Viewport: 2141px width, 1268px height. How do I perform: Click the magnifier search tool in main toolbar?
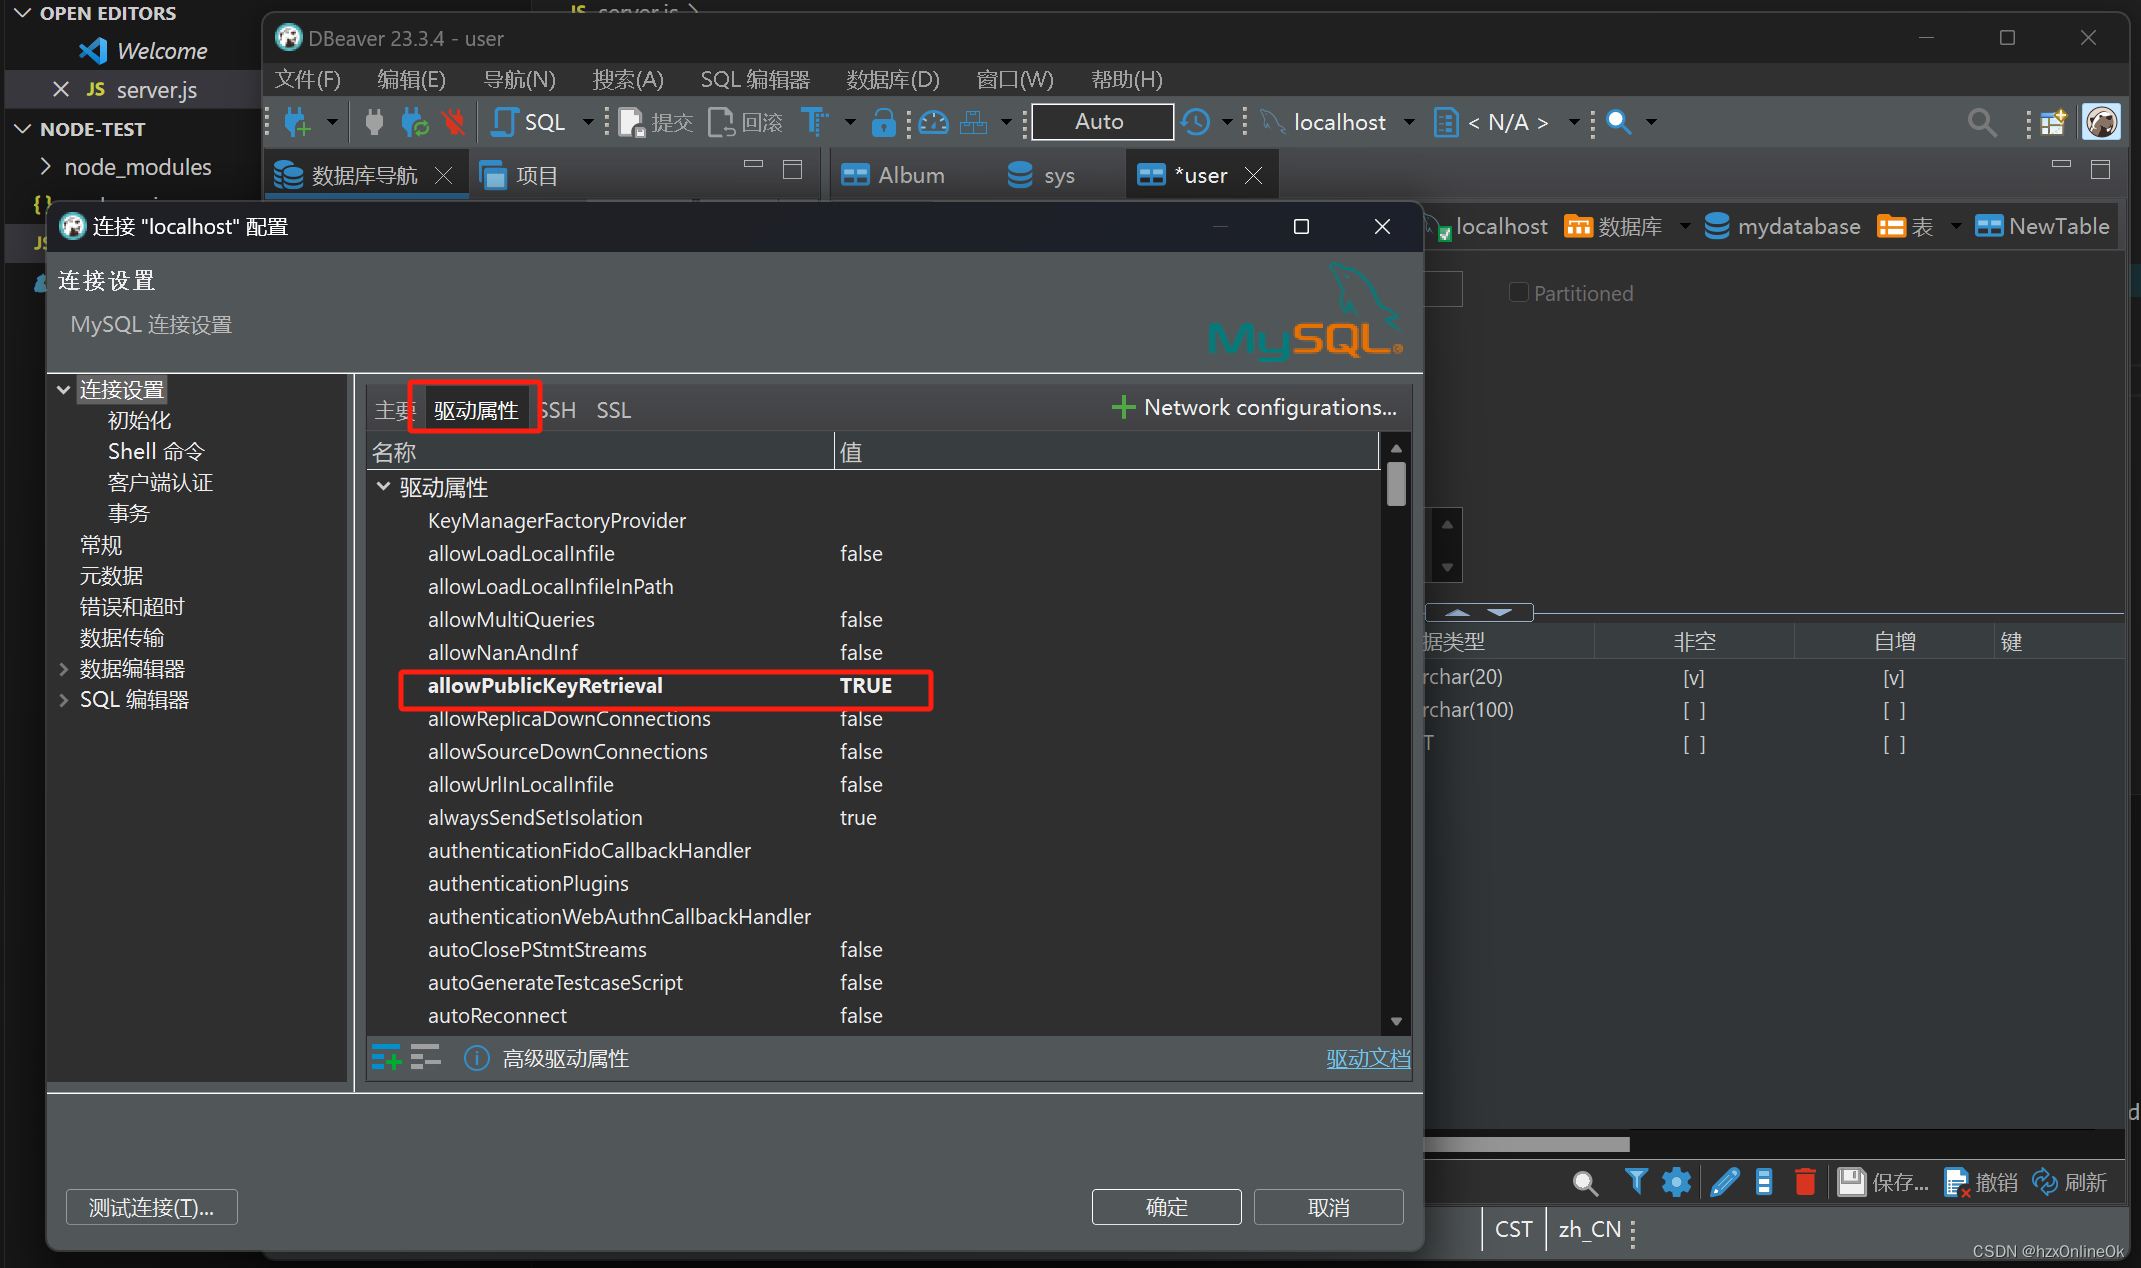tap(1619, 122)
